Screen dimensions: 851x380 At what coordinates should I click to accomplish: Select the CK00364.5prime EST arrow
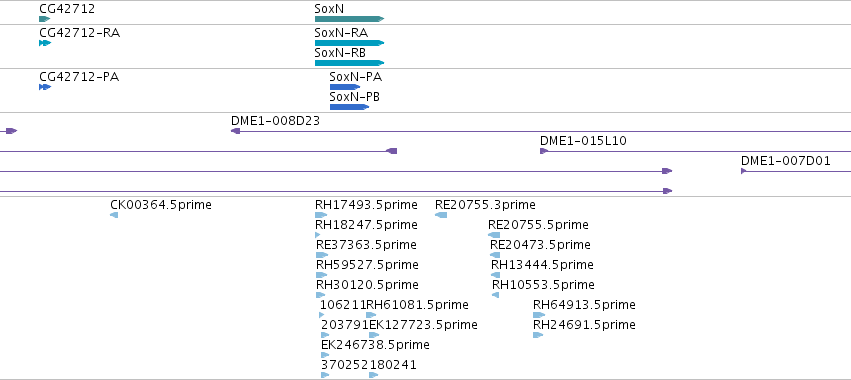tap(114, 215)
